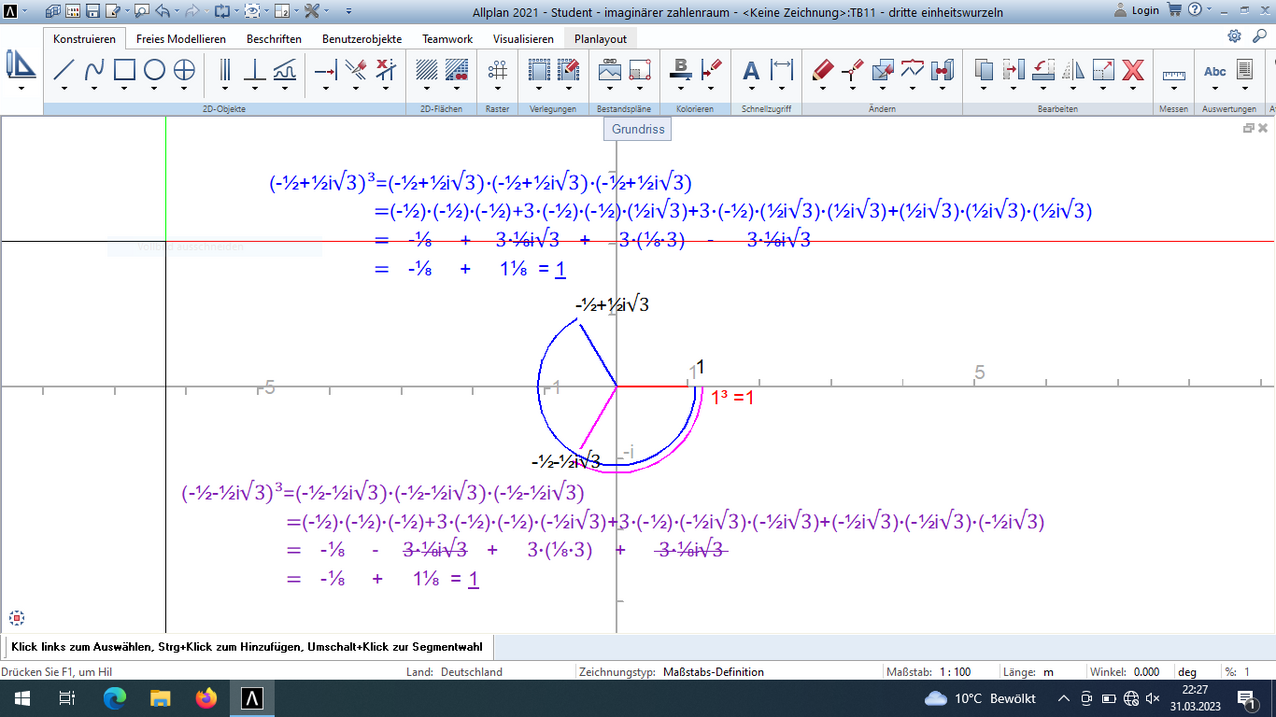This screenshot has height=717, width=1276.
Task: Click the Pattern fill icon
Action: tap(457, 70)
